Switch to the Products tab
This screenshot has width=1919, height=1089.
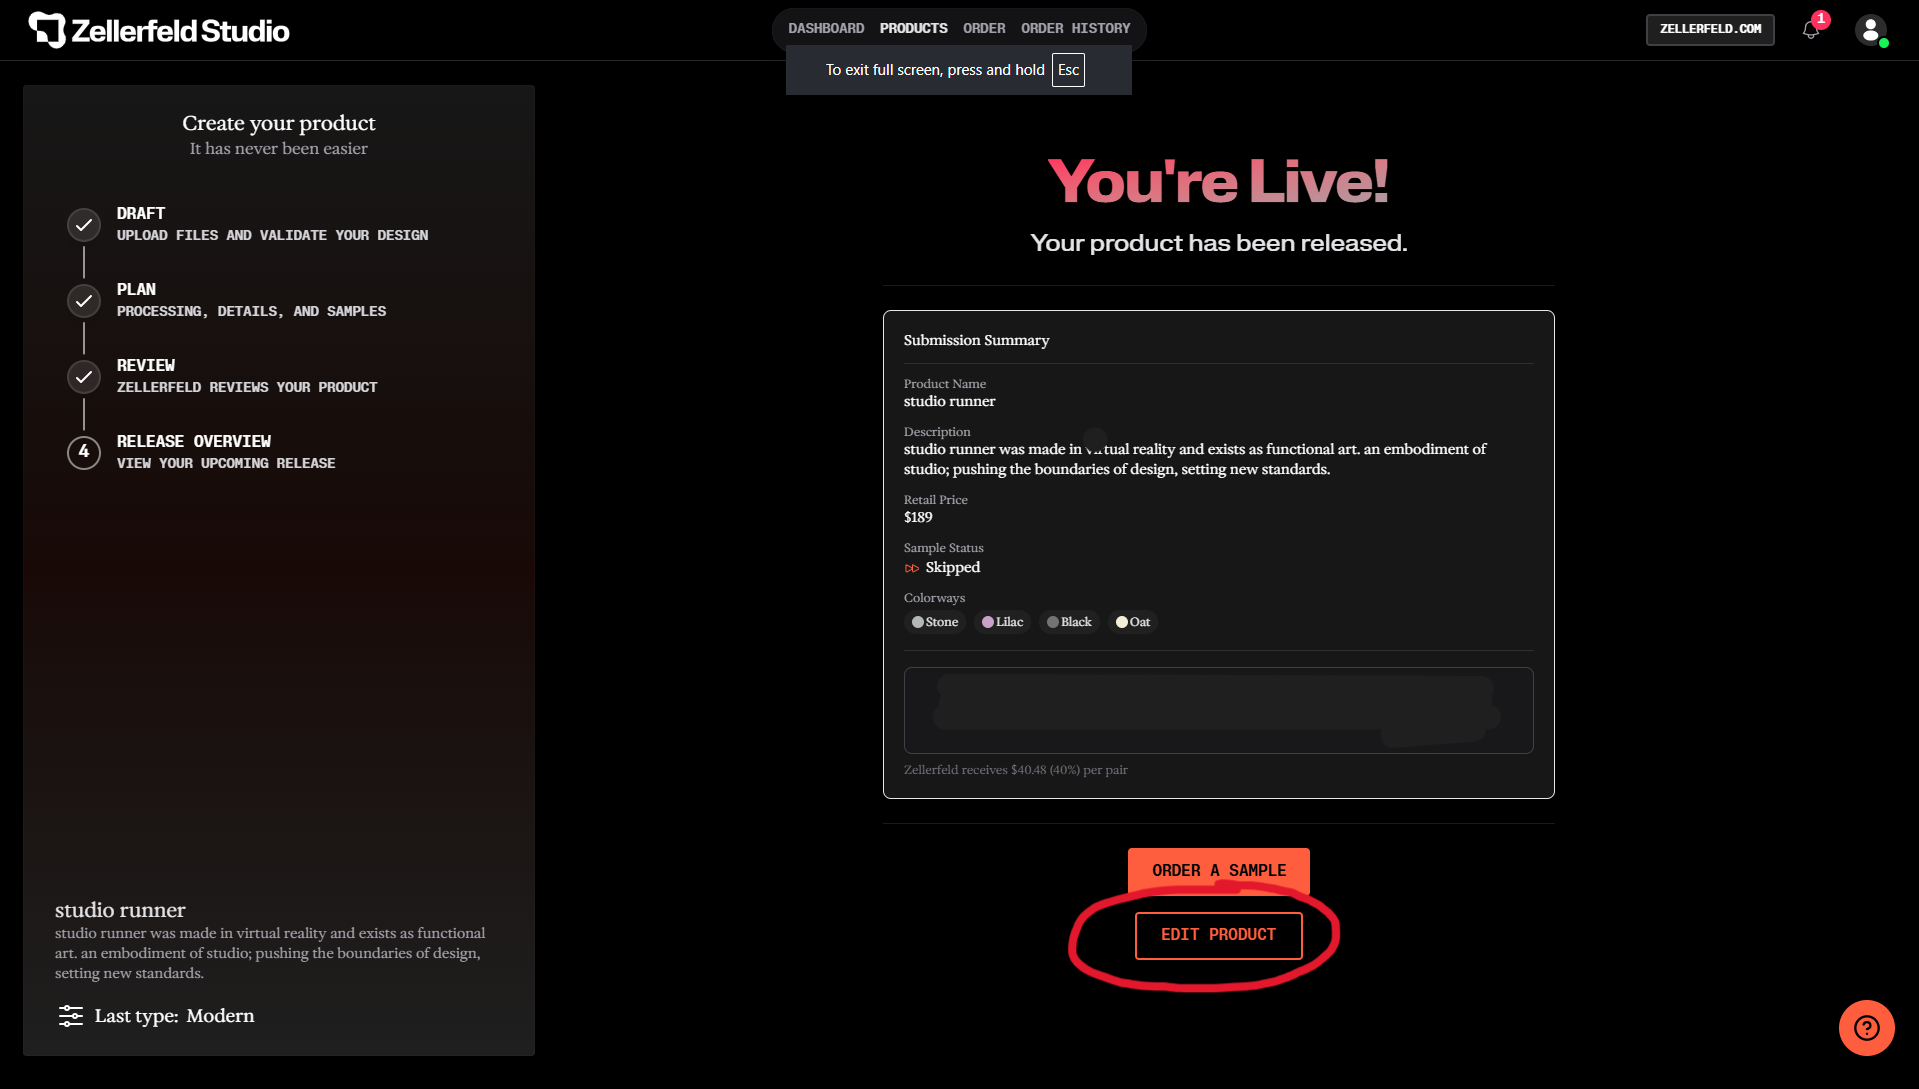pyautogui.click(x=914, y=28)
